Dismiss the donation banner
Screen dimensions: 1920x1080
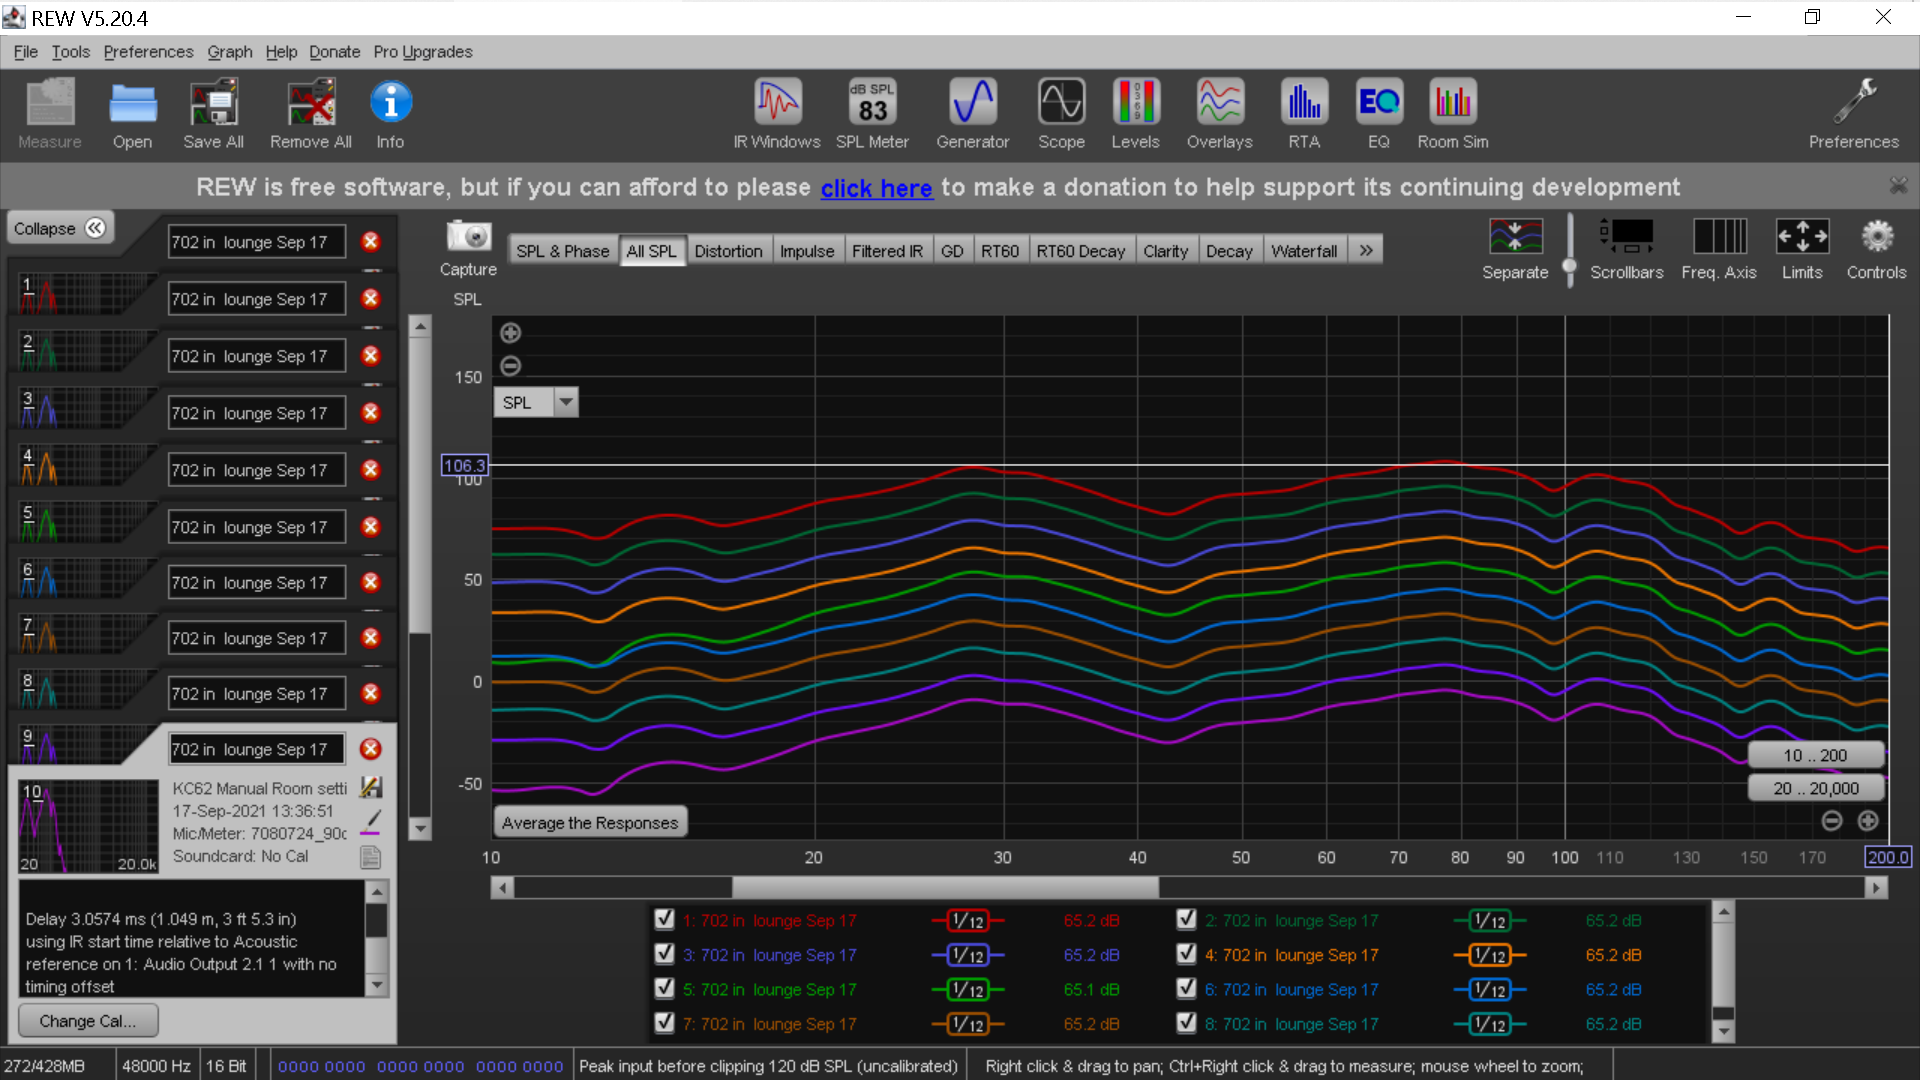(1898, 186)
